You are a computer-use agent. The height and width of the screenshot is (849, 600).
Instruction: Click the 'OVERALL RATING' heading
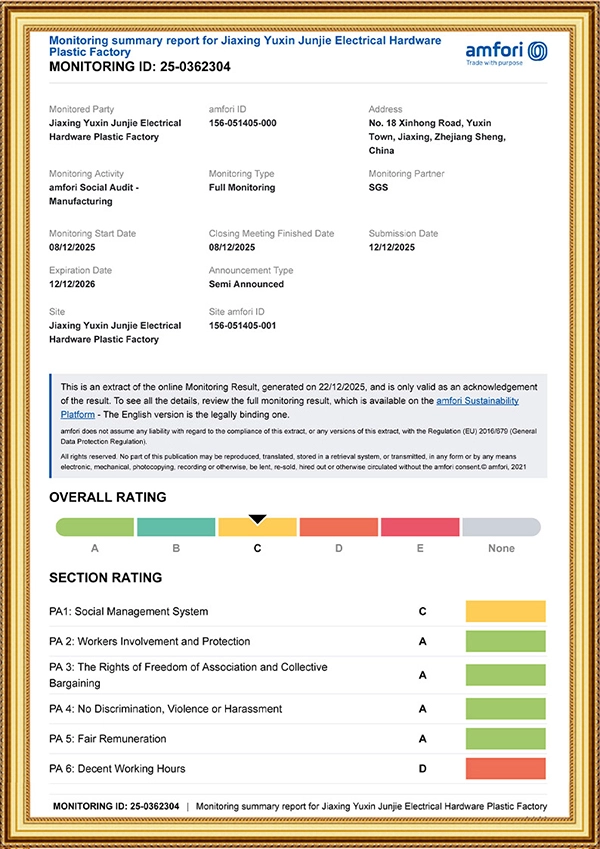pyautogui.click(x=108, y=497)
